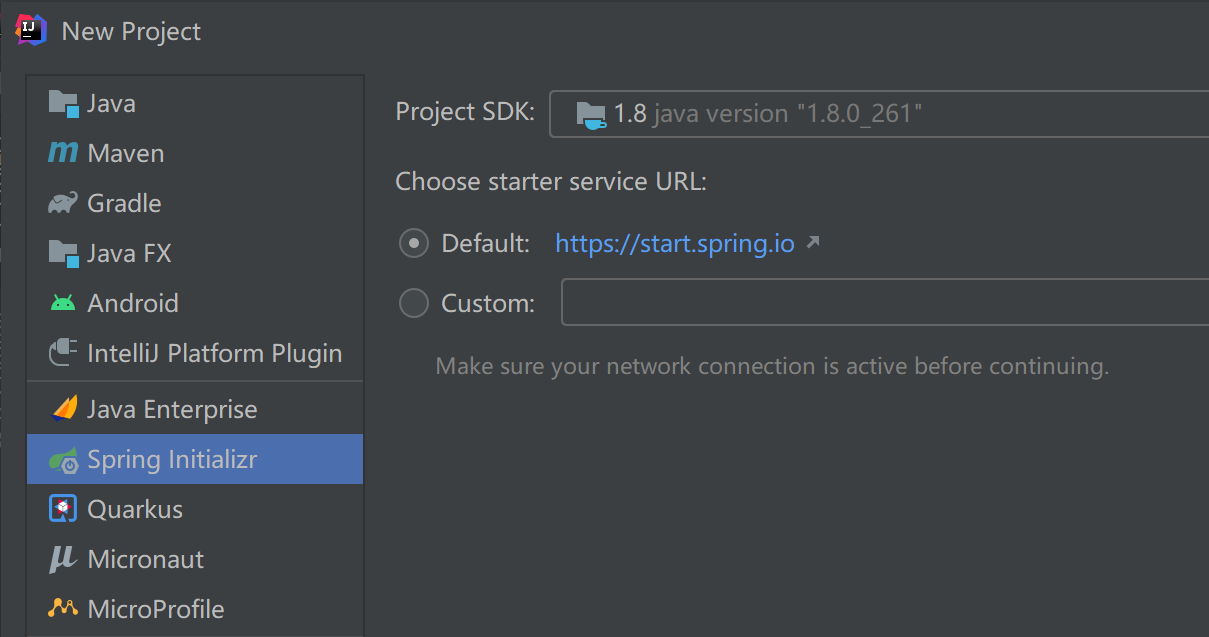Choose Micronaut project type
The image size is (1209, 637).
195,559
